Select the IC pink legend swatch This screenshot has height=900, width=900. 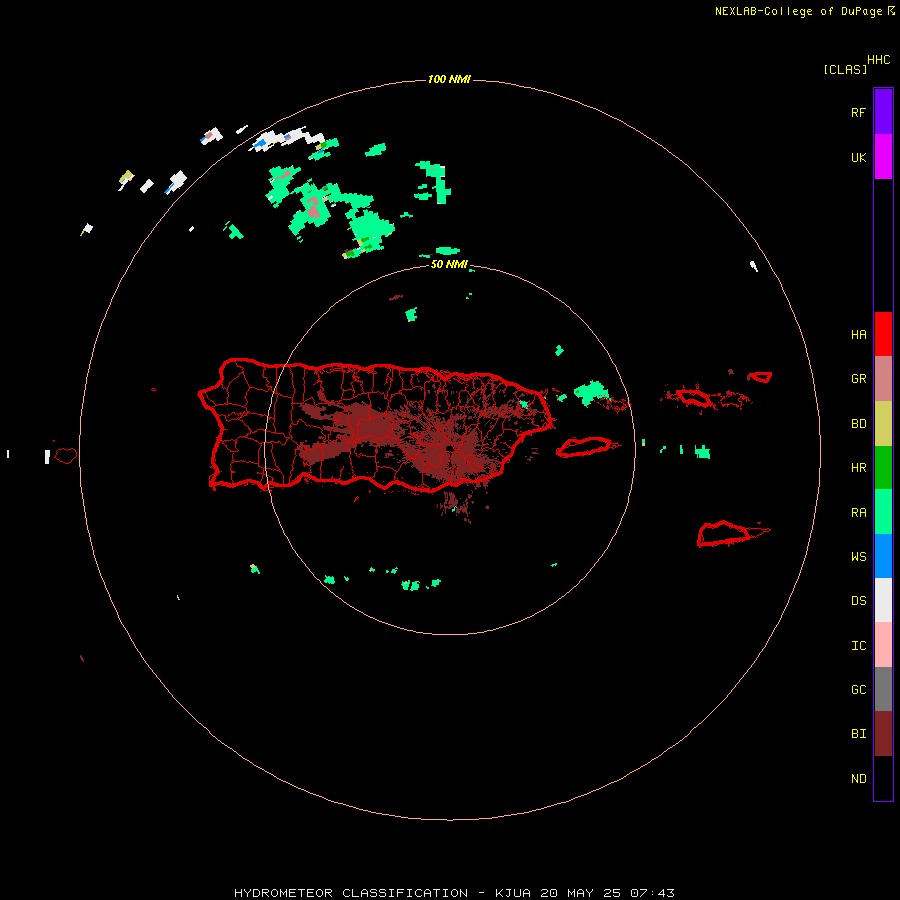pyautogui.click(x=883, y=645)
